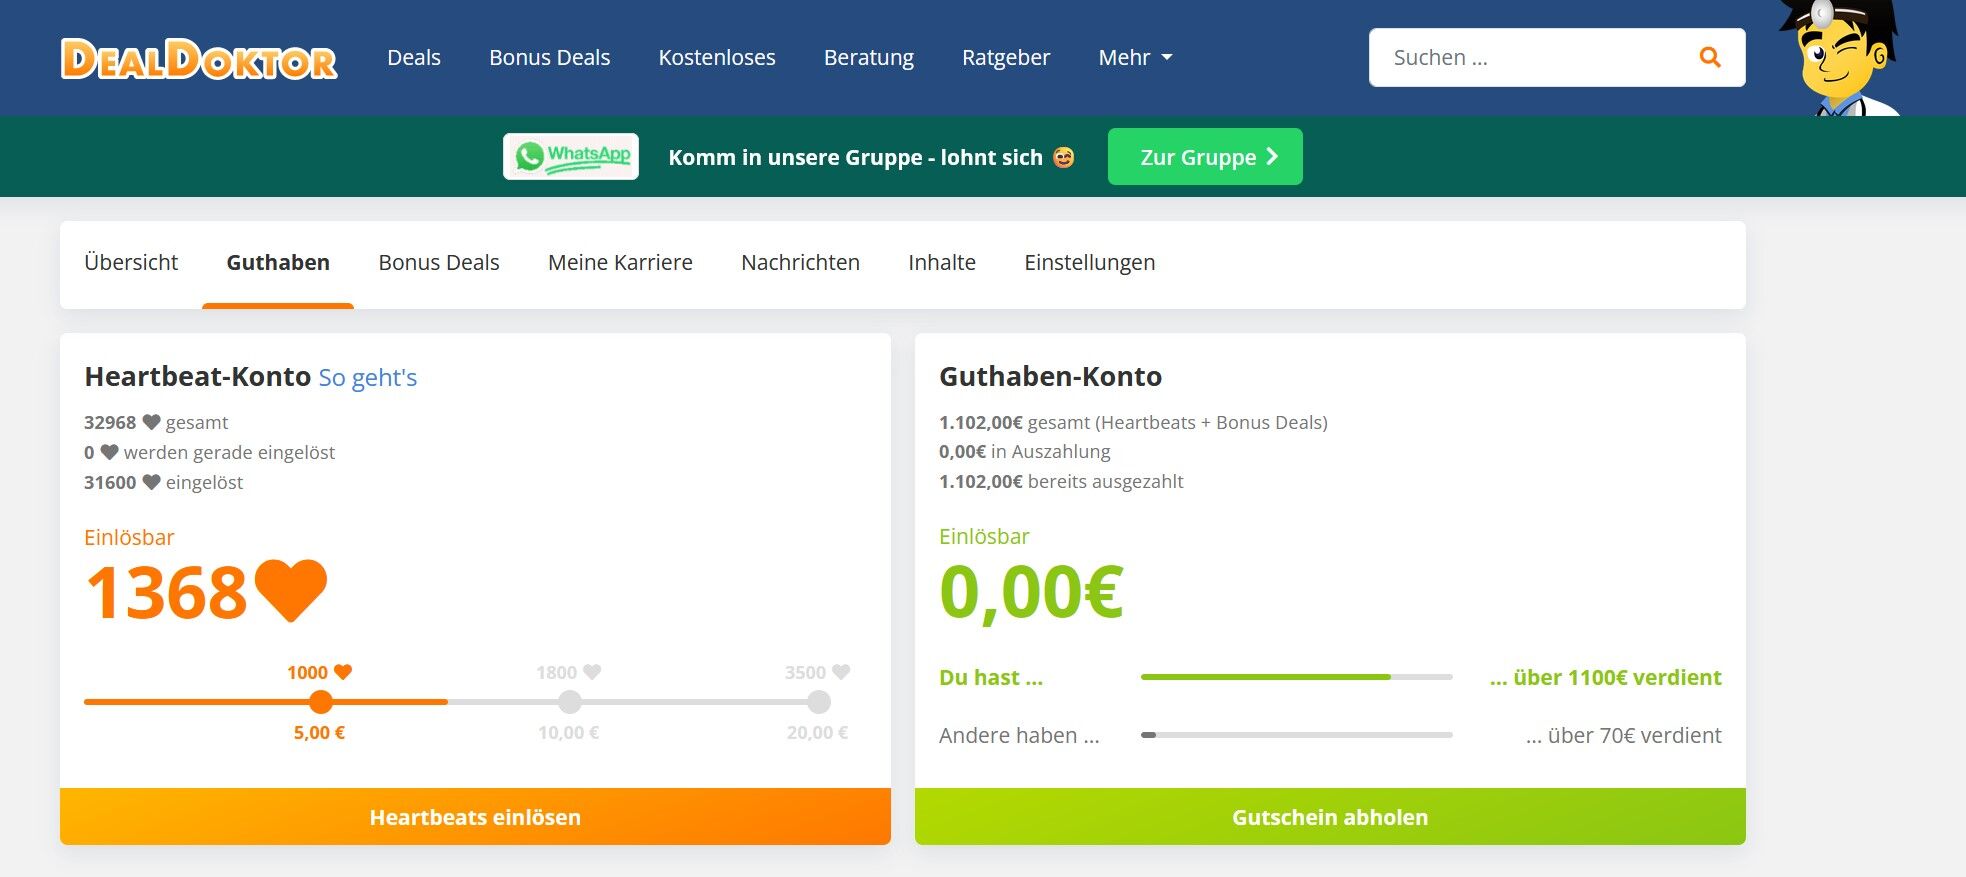Open the Kostenloses menu item
The width and height of the screenshot is (1966, 877).
[717, 58]
